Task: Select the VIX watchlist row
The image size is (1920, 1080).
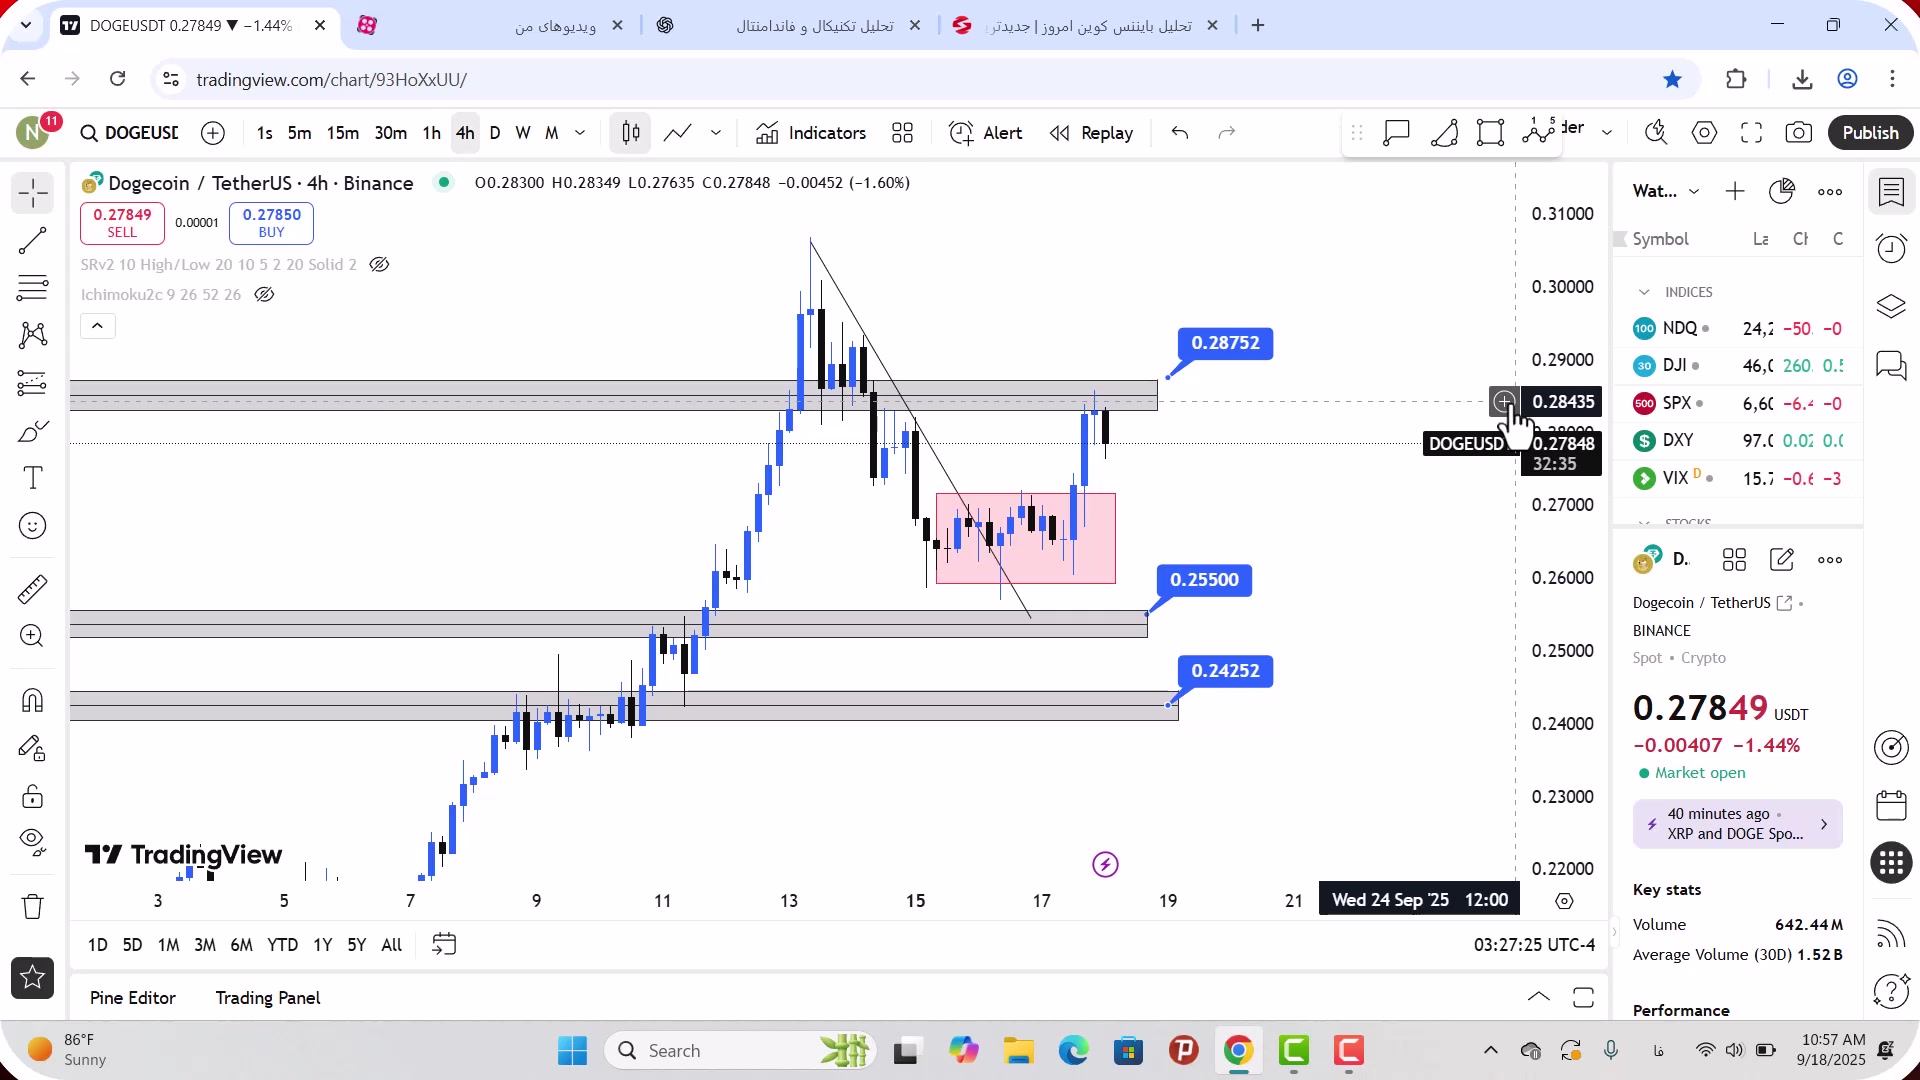Action: 1737,478
